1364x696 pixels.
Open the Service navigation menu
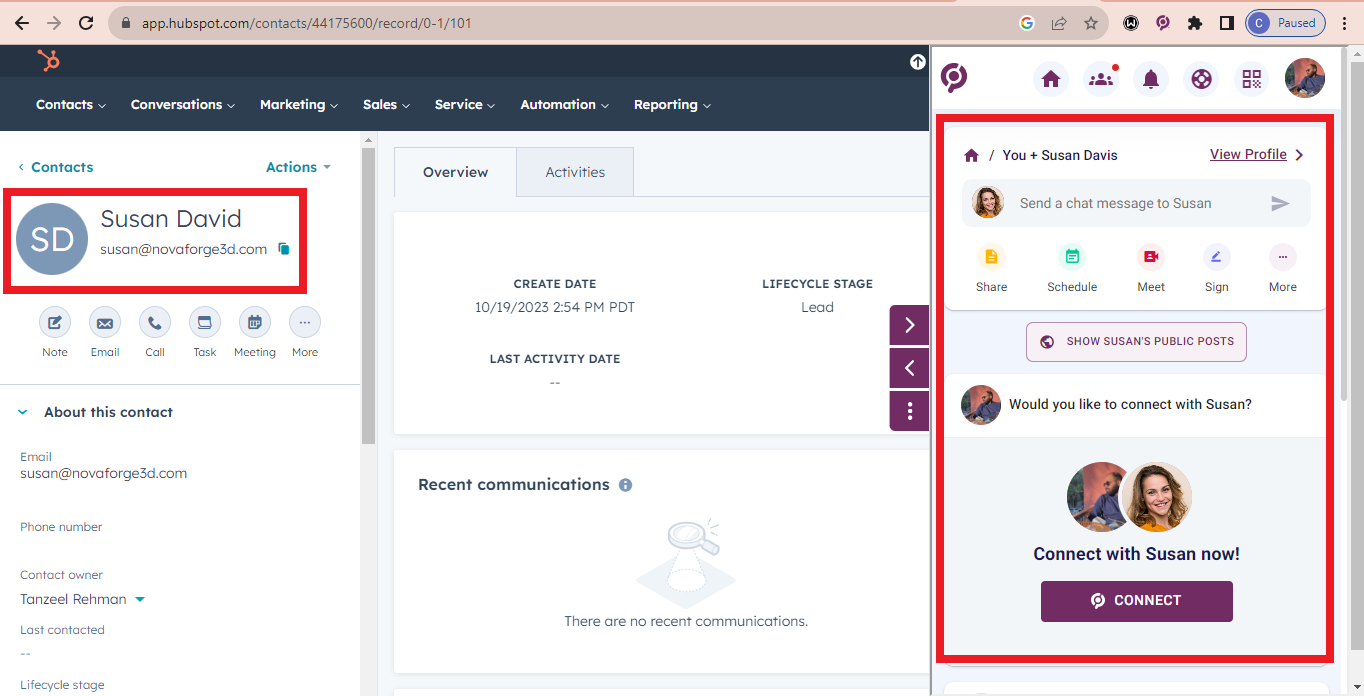tap(465, 104)
